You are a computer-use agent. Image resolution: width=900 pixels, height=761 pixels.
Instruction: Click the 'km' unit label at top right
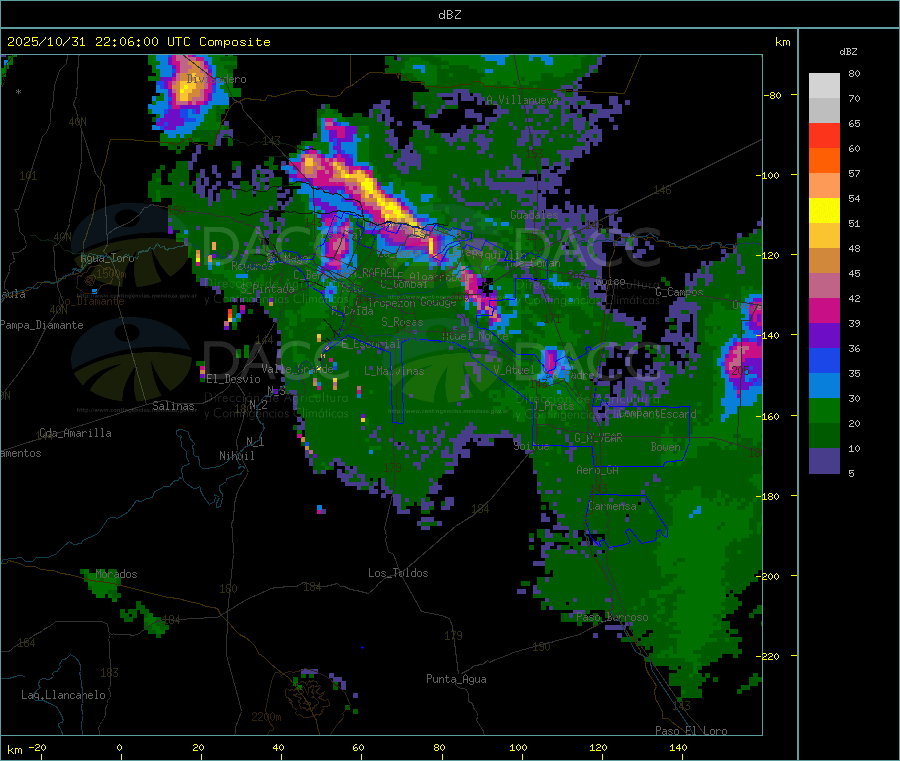pyautogui.click(x=782, y=42)
